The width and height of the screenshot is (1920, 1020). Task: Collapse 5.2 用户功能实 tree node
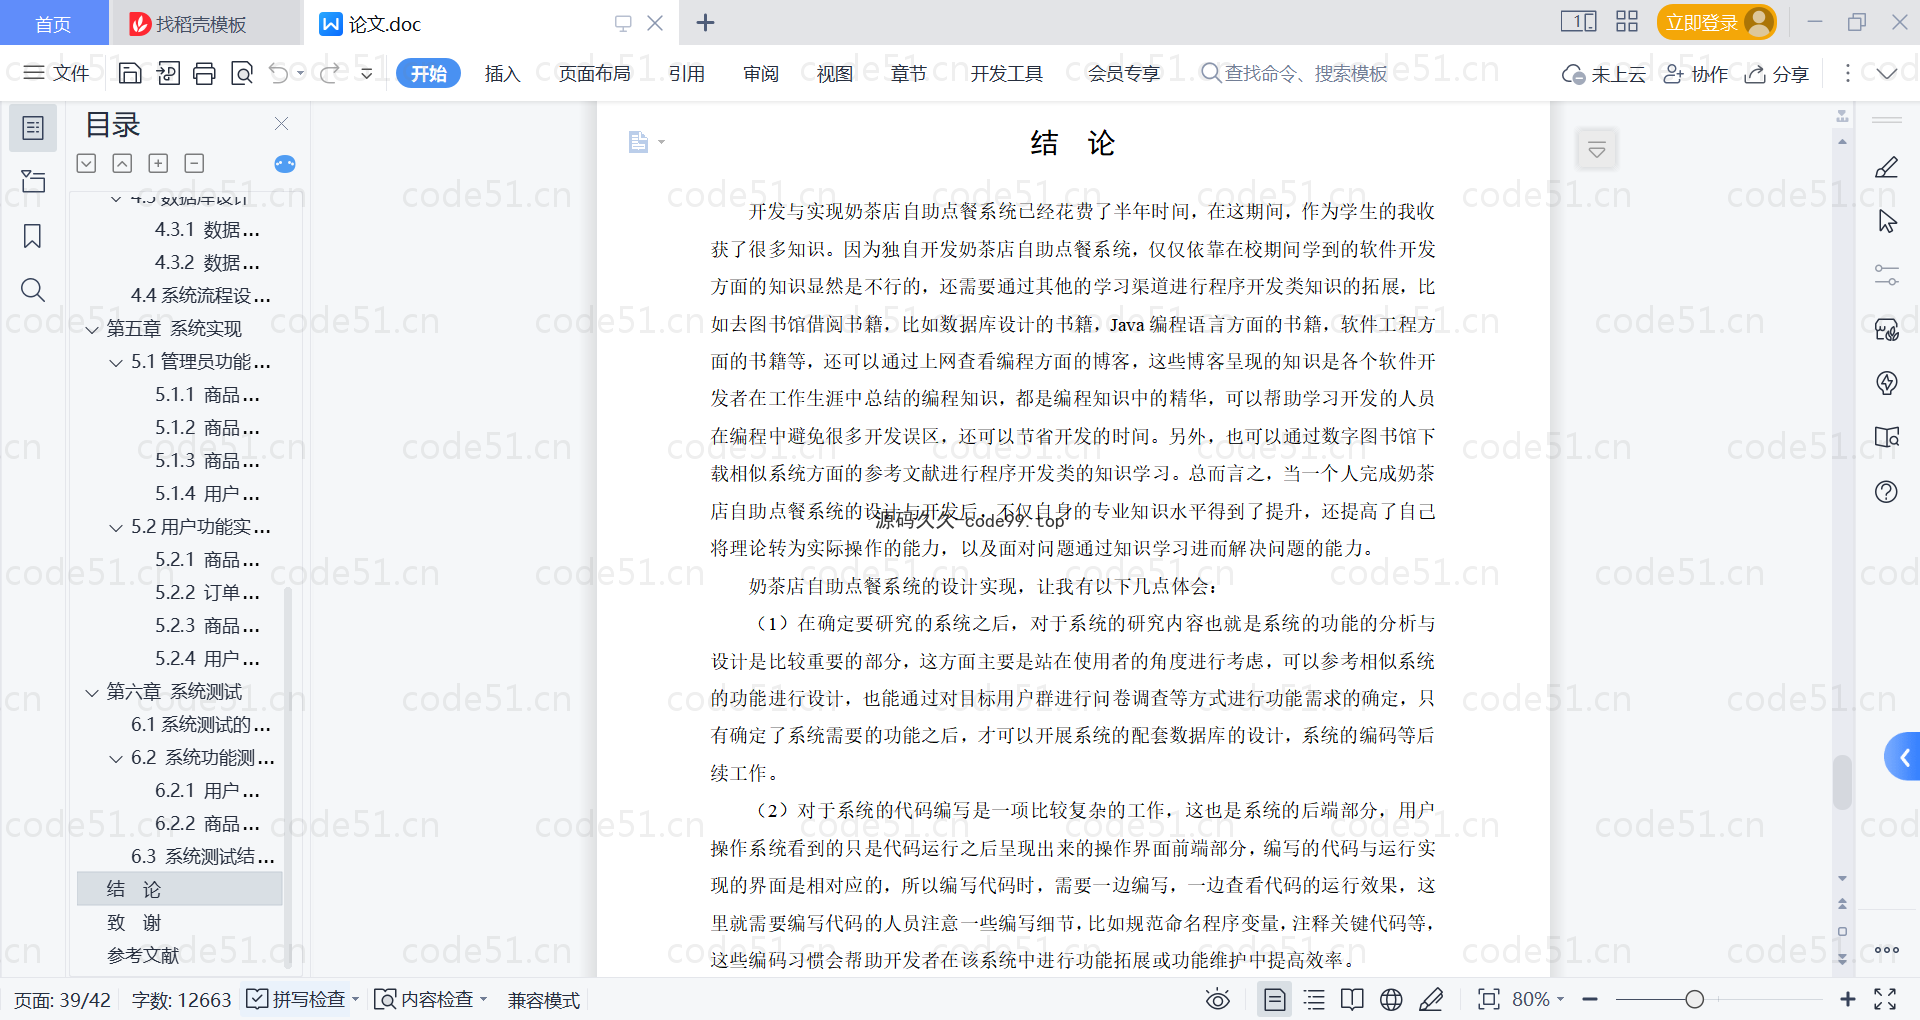point(116,527)
